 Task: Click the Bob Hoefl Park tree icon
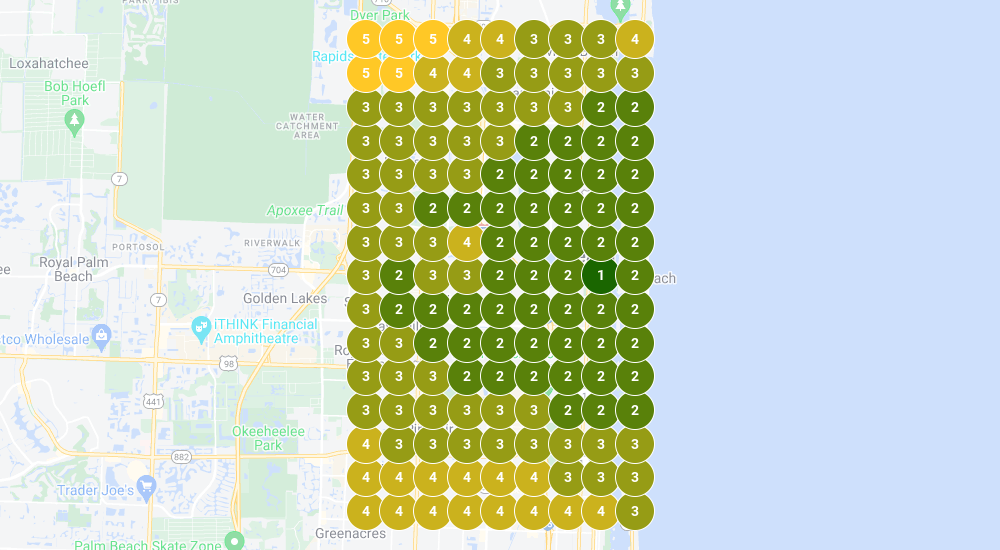pos(74,121)
